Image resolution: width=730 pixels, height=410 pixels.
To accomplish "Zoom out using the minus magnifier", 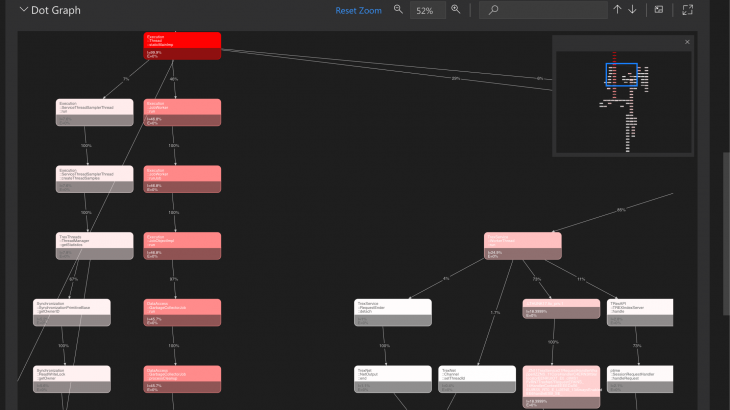I will click(x=398, y=10).
